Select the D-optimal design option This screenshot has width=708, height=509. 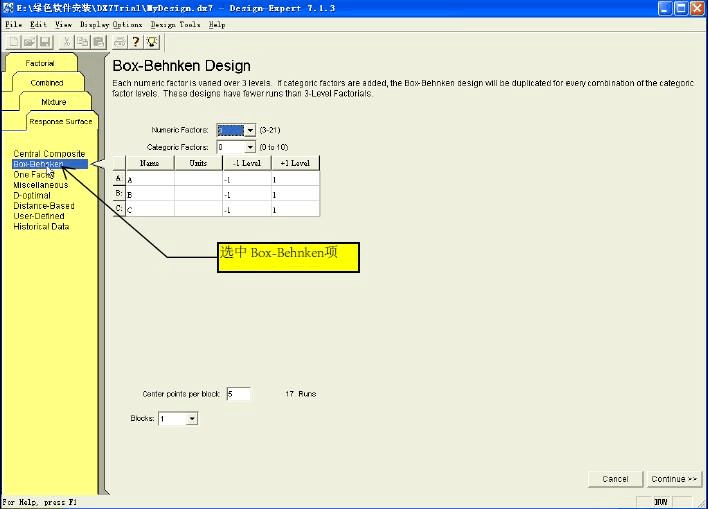[32, 196]
